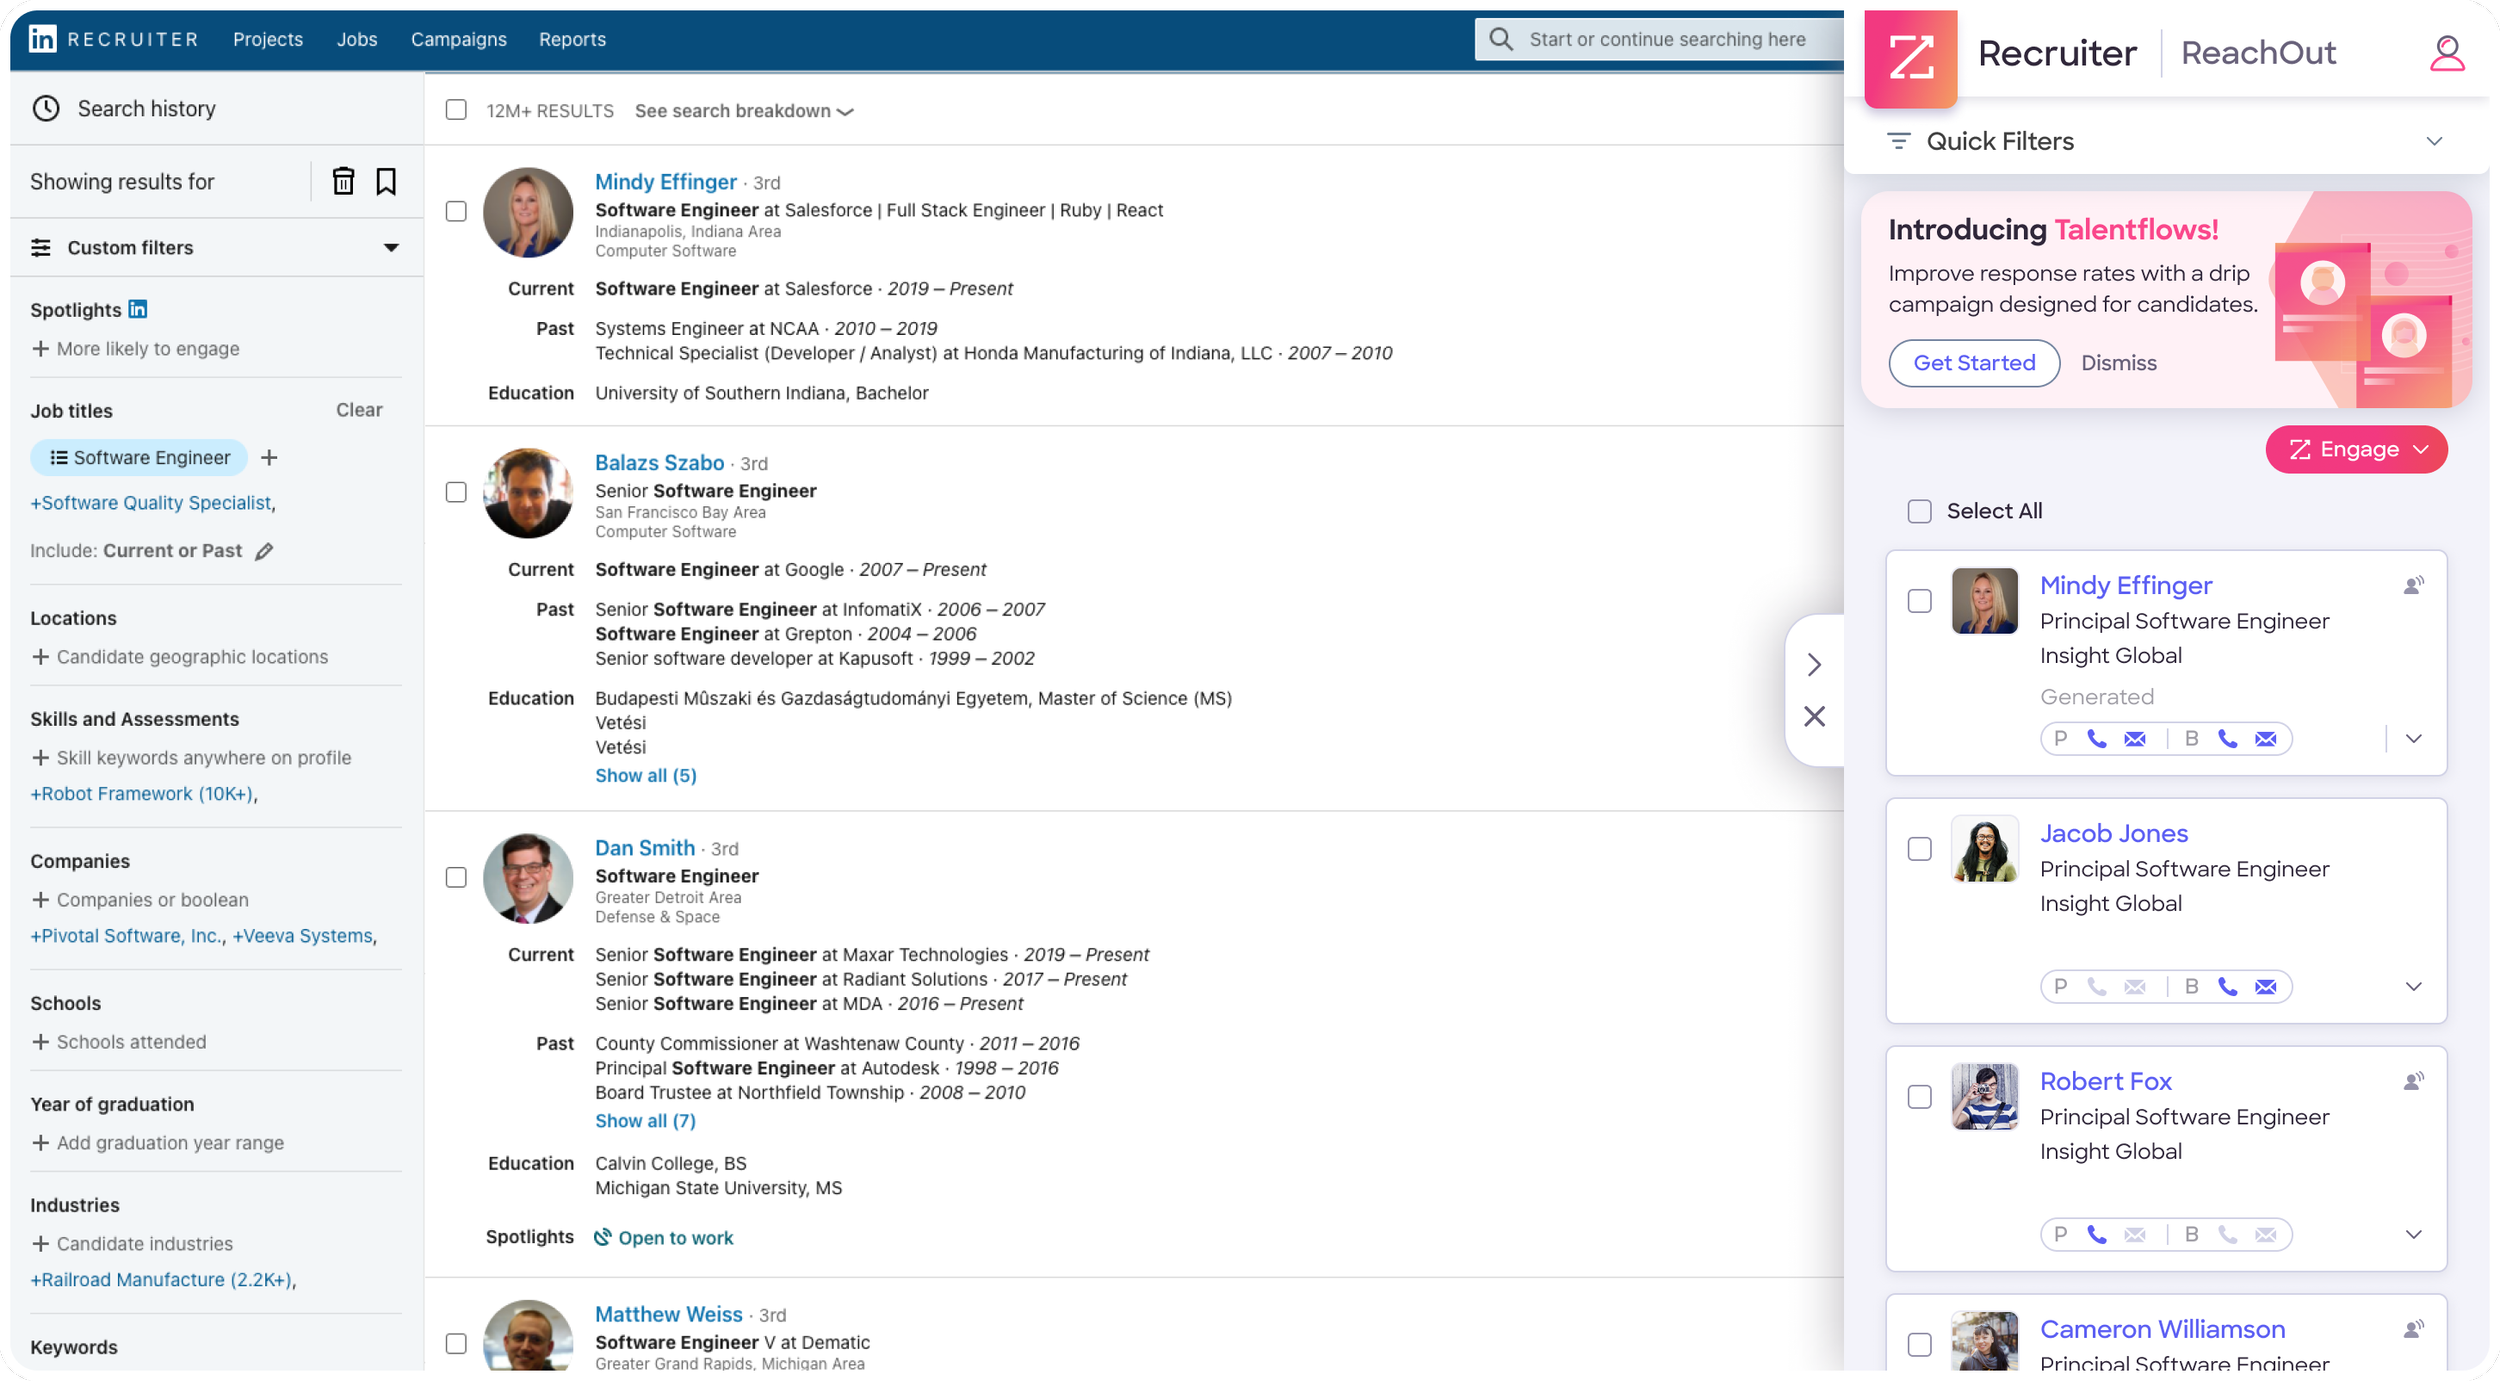Screen dimensions: 2500x1381
Task: Expand the Quick Filters chevron
Action: tap(2434, 141)
